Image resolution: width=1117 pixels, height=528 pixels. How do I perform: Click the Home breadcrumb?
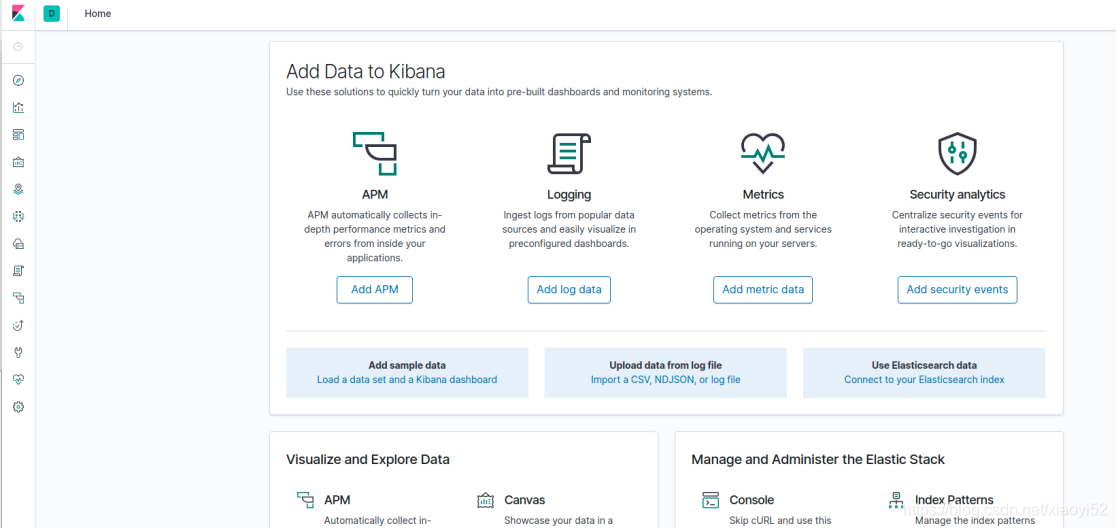click(x=98, y=14)
